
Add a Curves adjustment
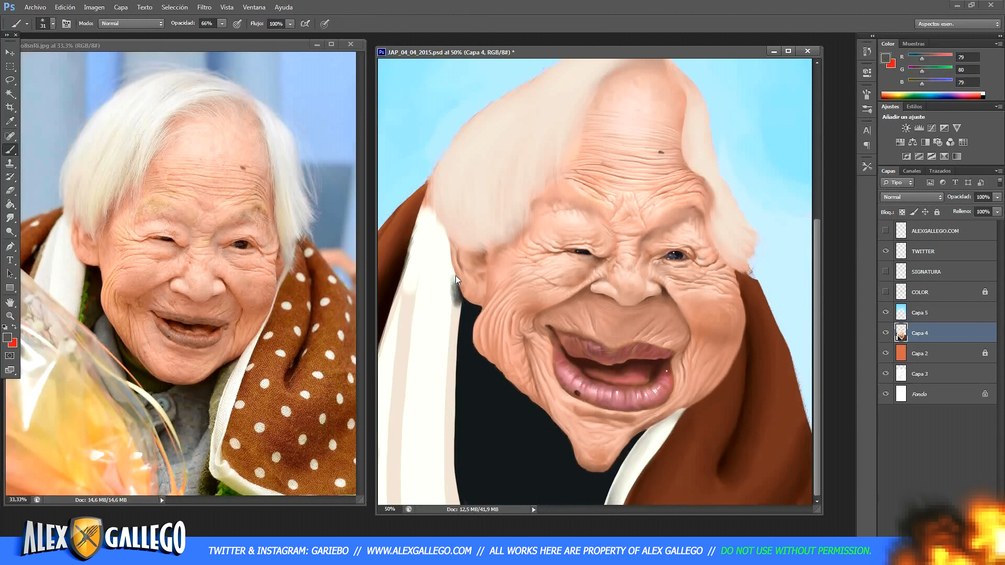tap(931, 128)
